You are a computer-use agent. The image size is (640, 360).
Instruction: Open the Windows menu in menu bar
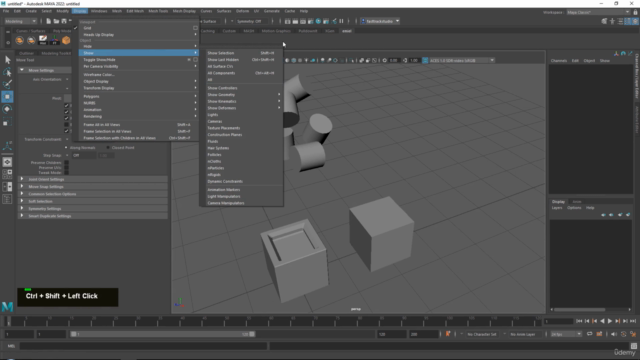99,11
